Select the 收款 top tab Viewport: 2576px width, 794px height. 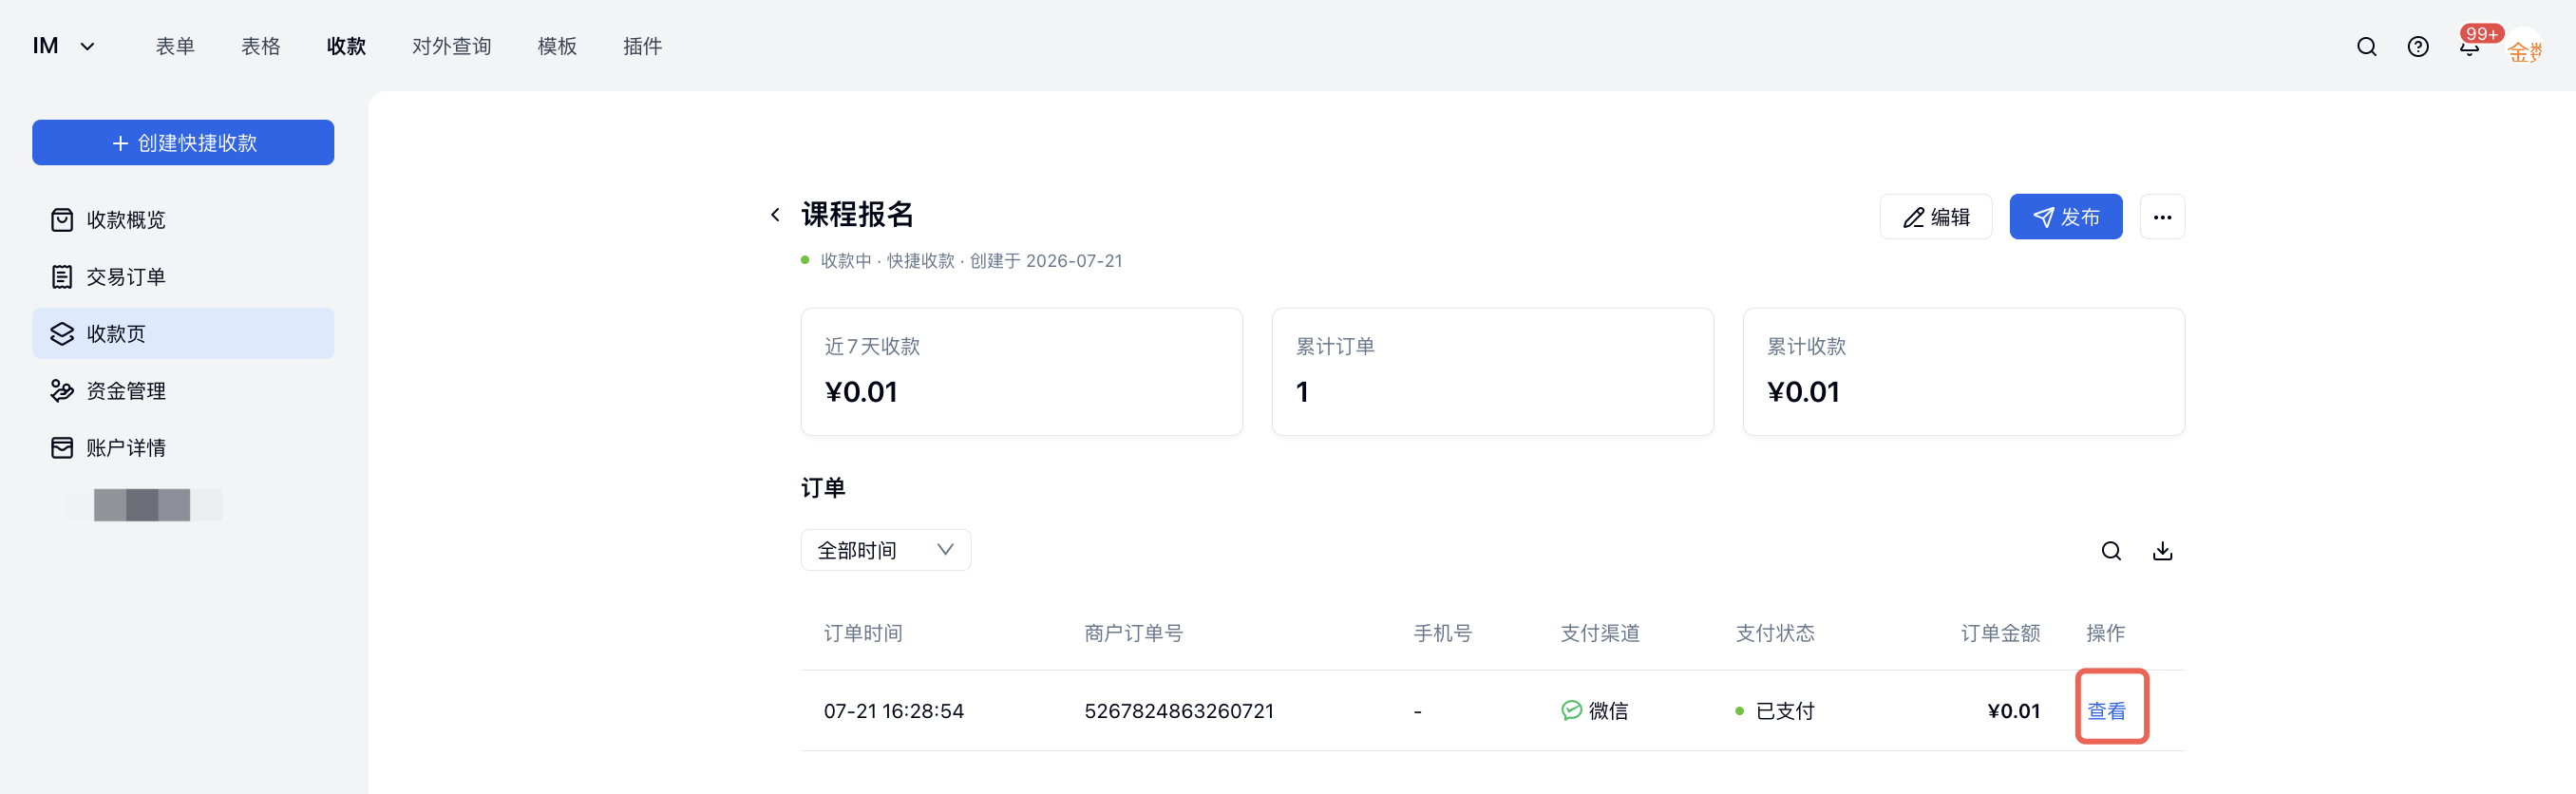click(x=346, y=46)
